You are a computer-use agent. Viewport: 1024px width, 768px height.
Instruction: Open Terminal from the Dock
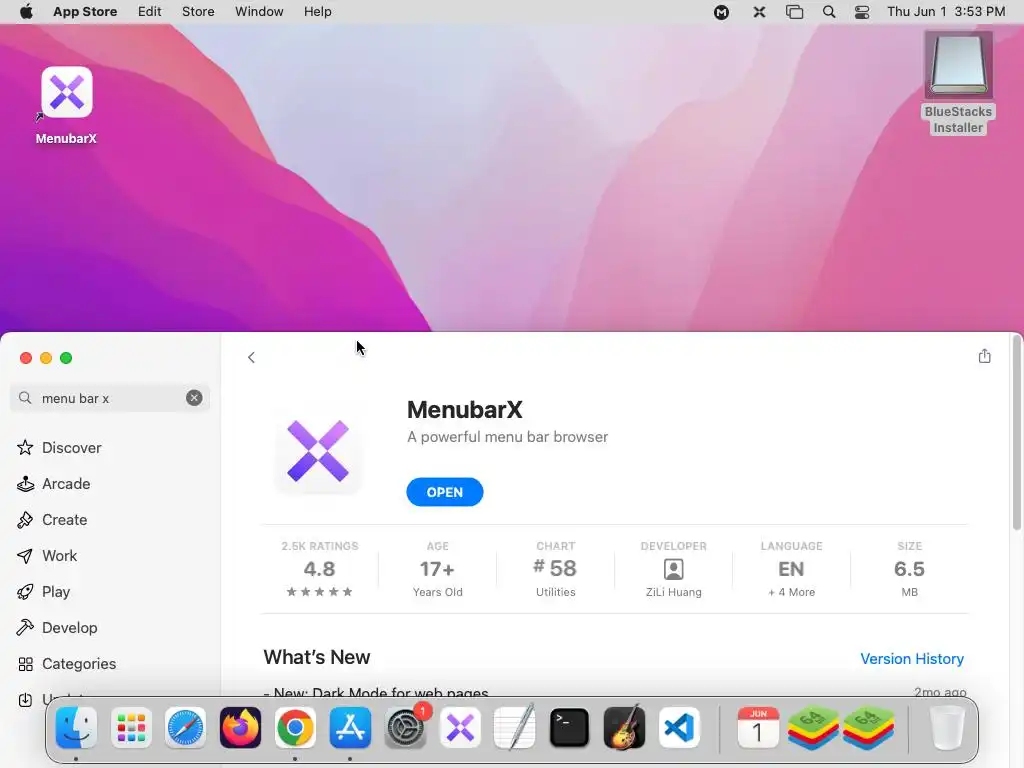[569, 728]
